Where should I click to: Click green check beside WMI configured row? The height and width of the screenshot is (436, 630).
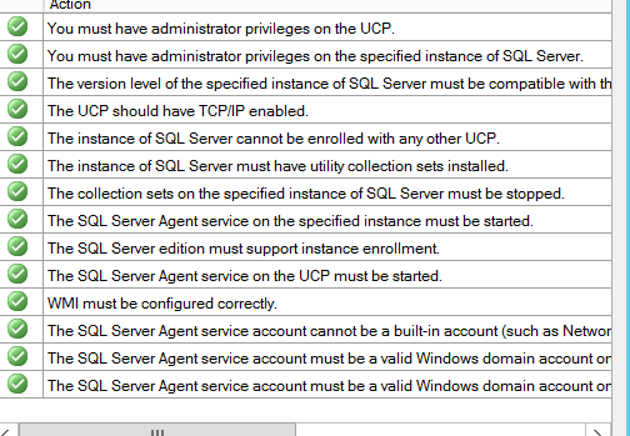pyautogui.click(x=17, y=302)
